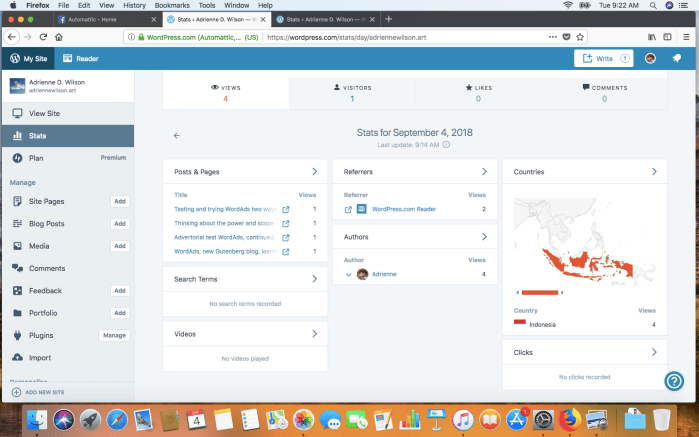Expand author Adrienne's row with the chevron
Image resolution: width=699 pixels, height=437 pixels.
[x=349, y=274]
